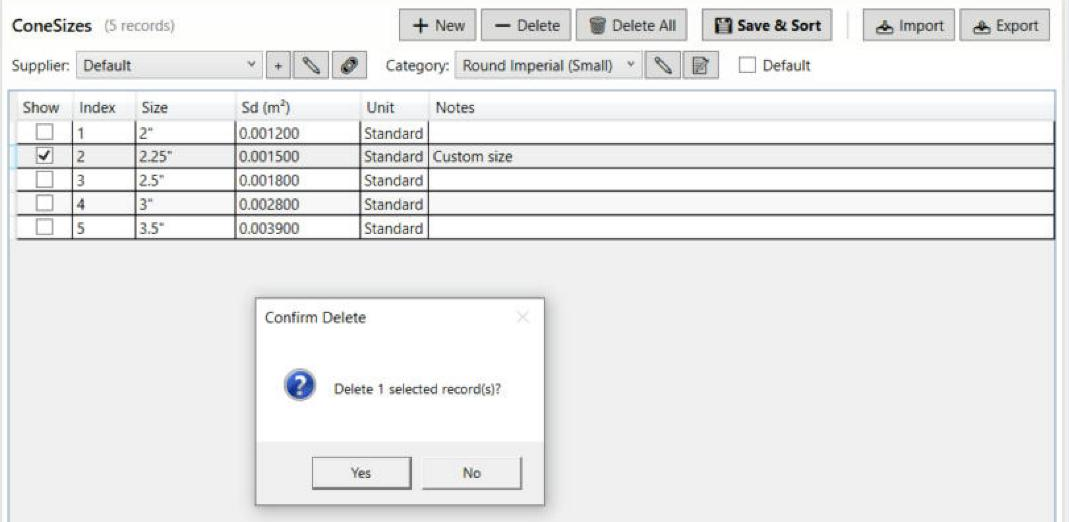Confirm deletion with the Yes button
This screenshot has width=1069, height=522.
coord(361,473)
